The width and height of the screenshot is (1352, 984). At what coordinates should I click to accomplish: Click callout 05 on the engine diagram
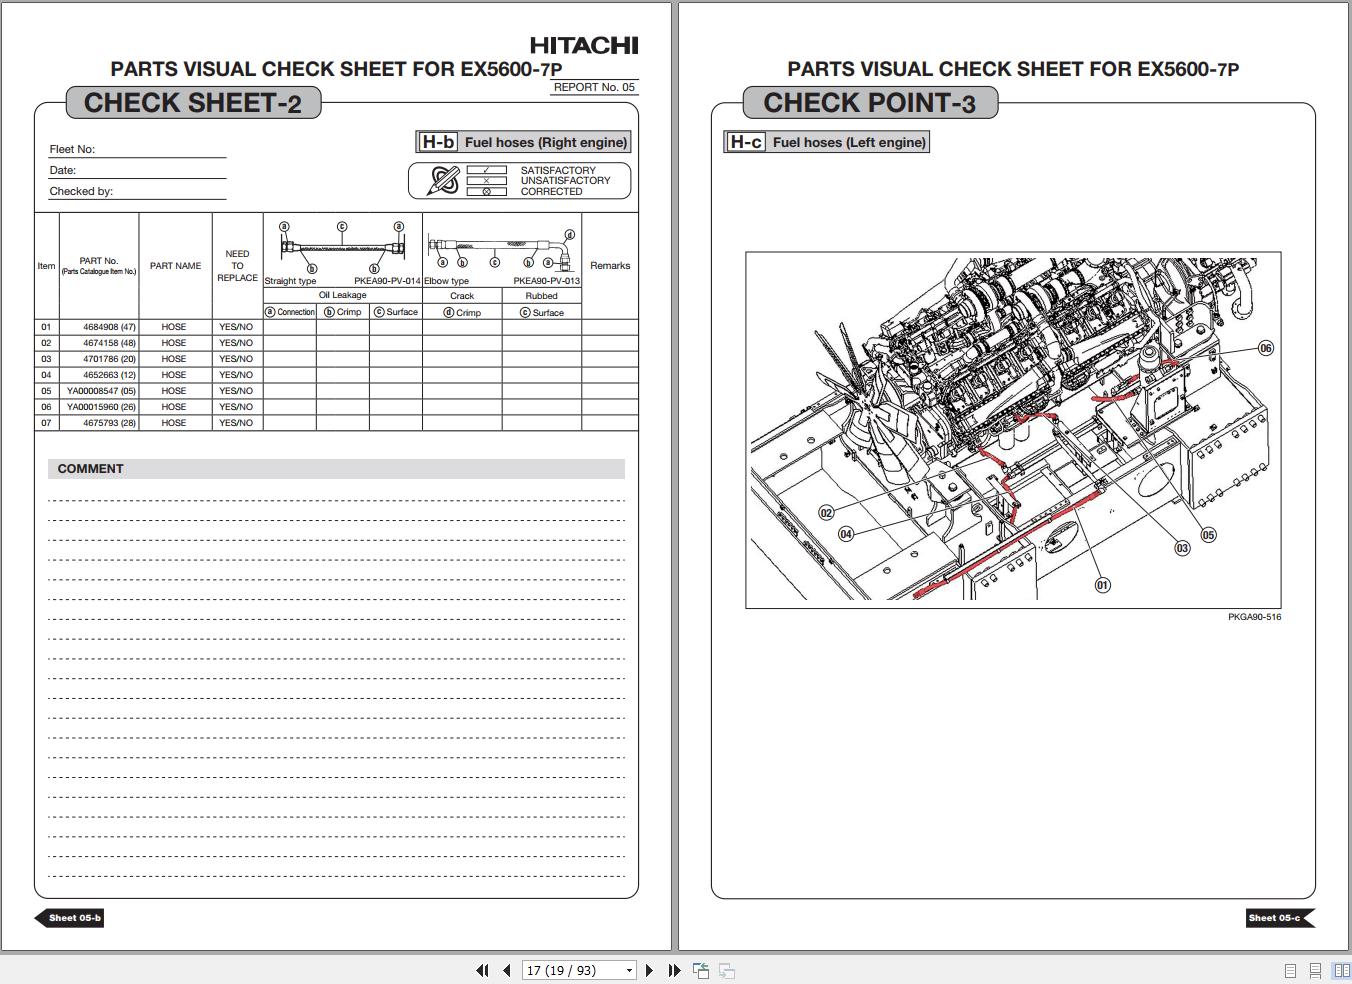(1209, 535)
